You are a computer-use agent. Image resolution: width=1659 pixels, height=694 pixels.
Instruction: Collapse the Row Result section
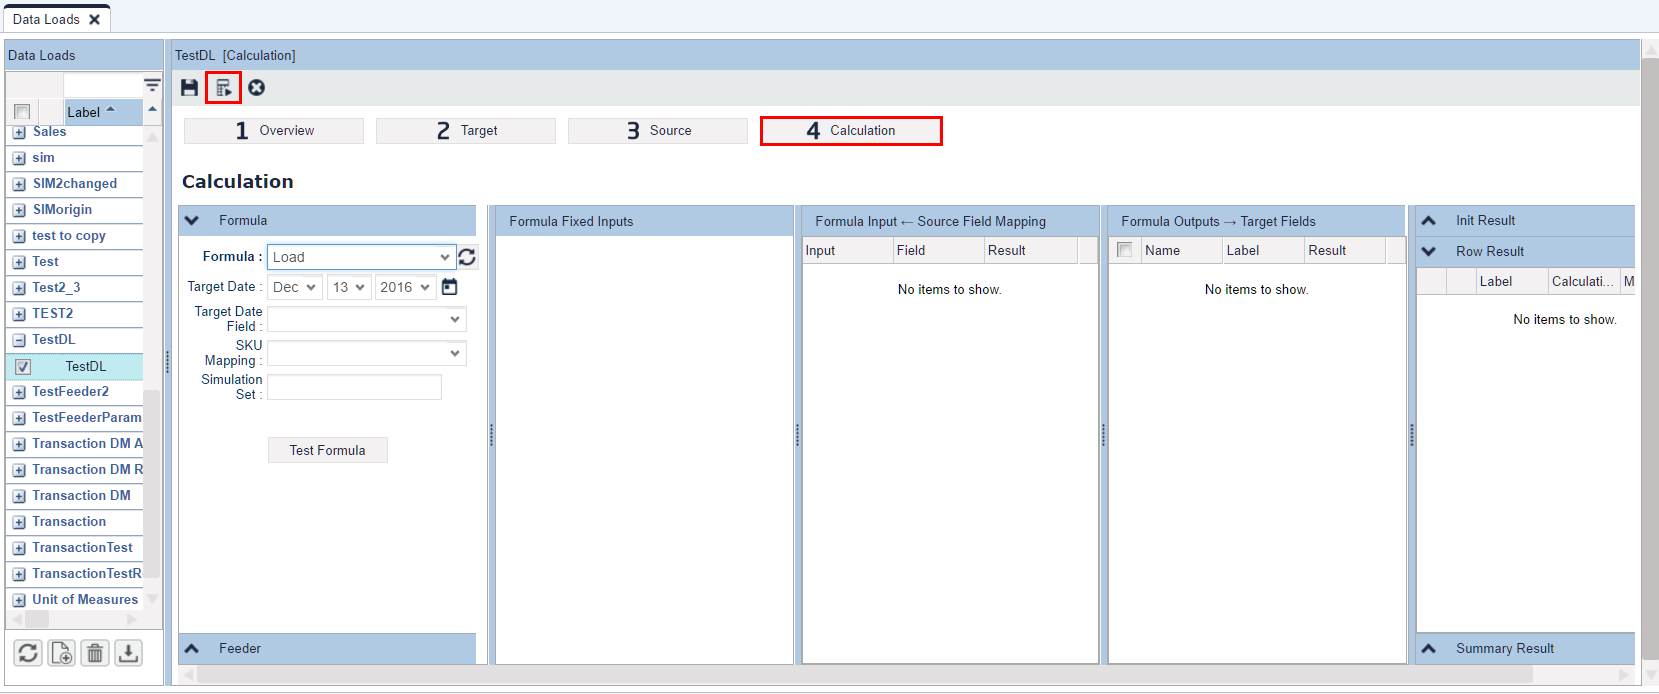point(1429,251)
